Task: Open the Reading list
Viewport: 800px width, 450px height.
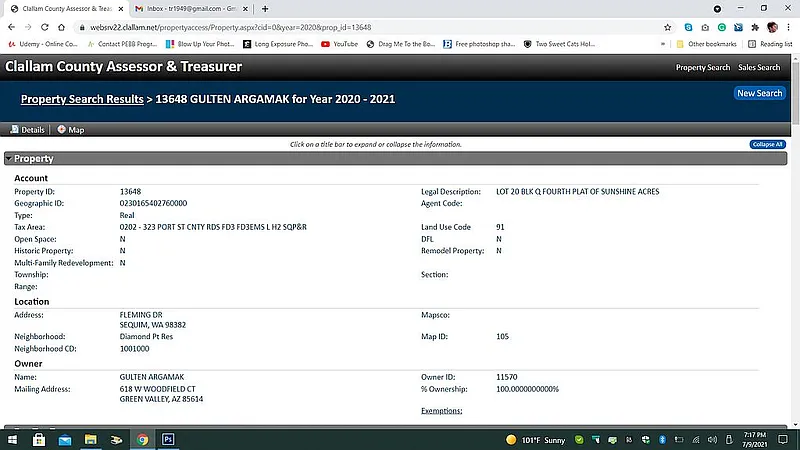Action: 770,44
